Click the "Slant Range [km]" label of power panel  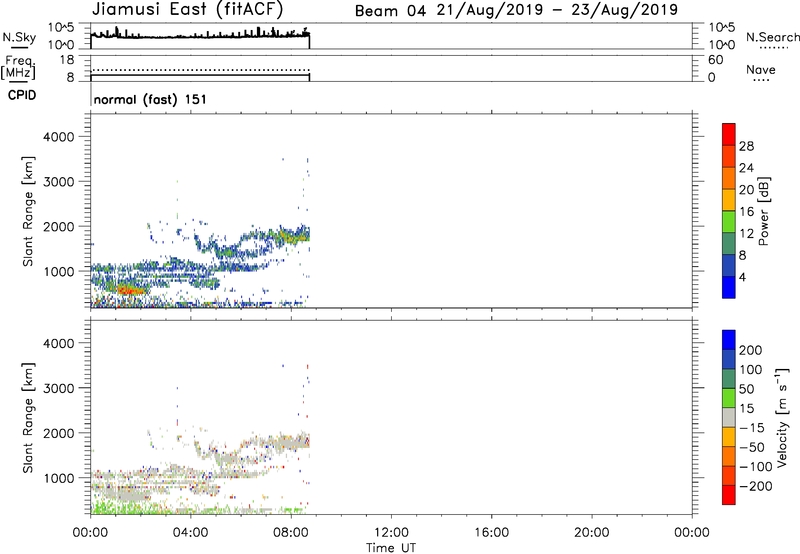[x=28, y=211]
